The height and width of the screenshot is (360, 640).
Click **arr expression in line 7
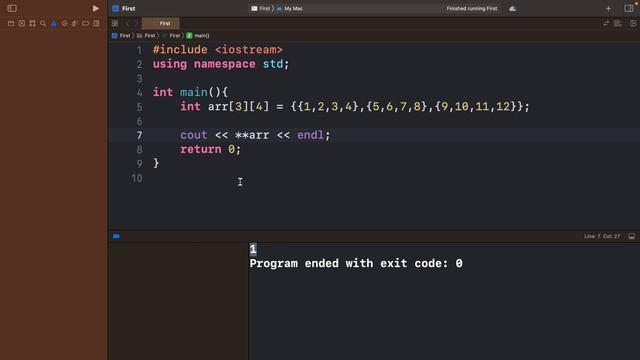click(252, 135)
